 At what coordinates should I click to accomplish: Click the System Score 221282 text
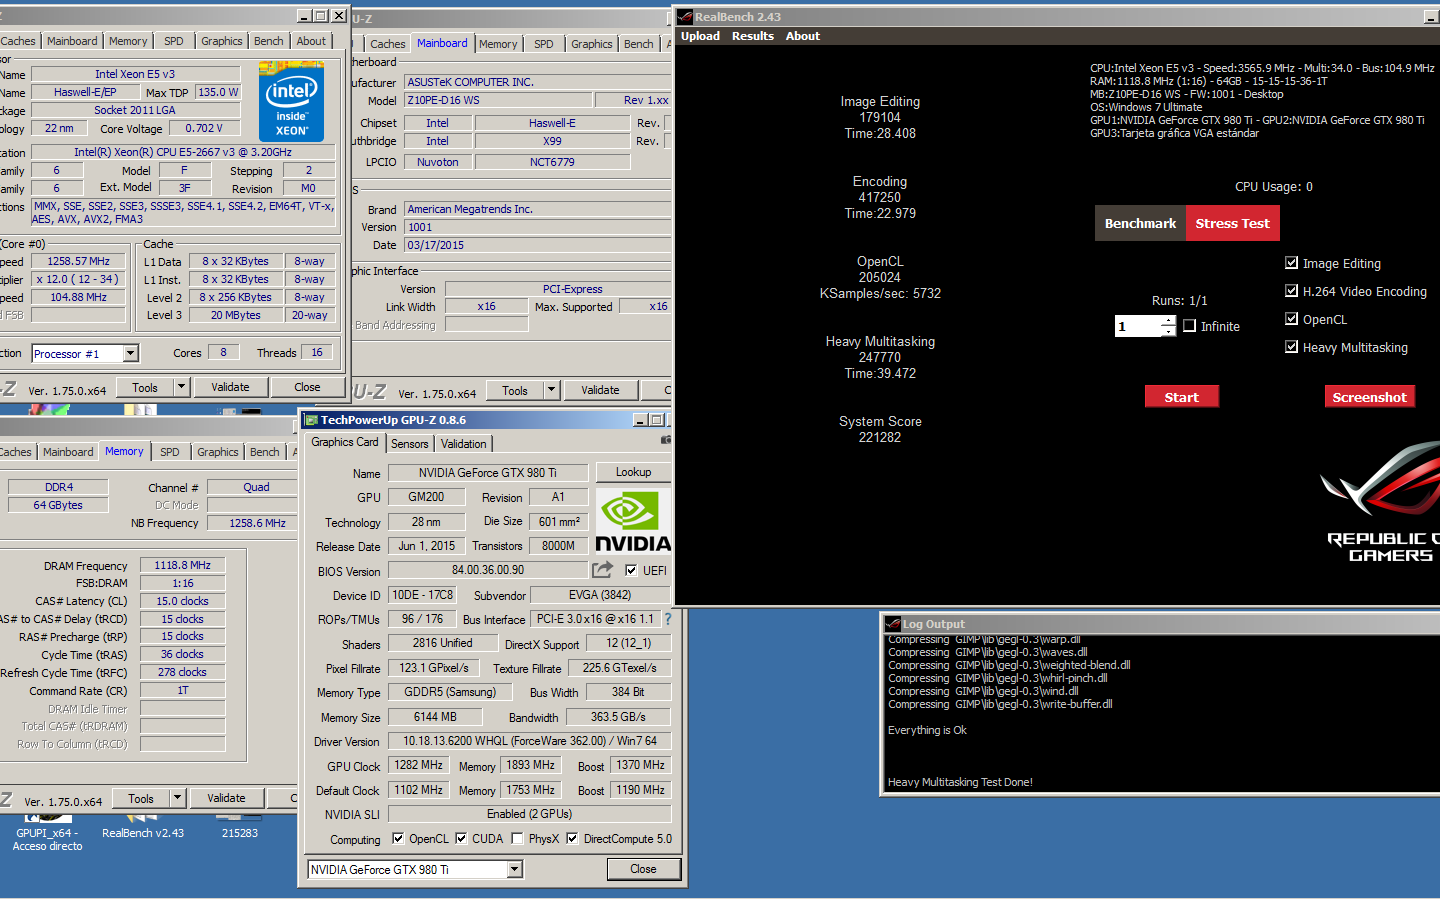[x=880, y=429]
